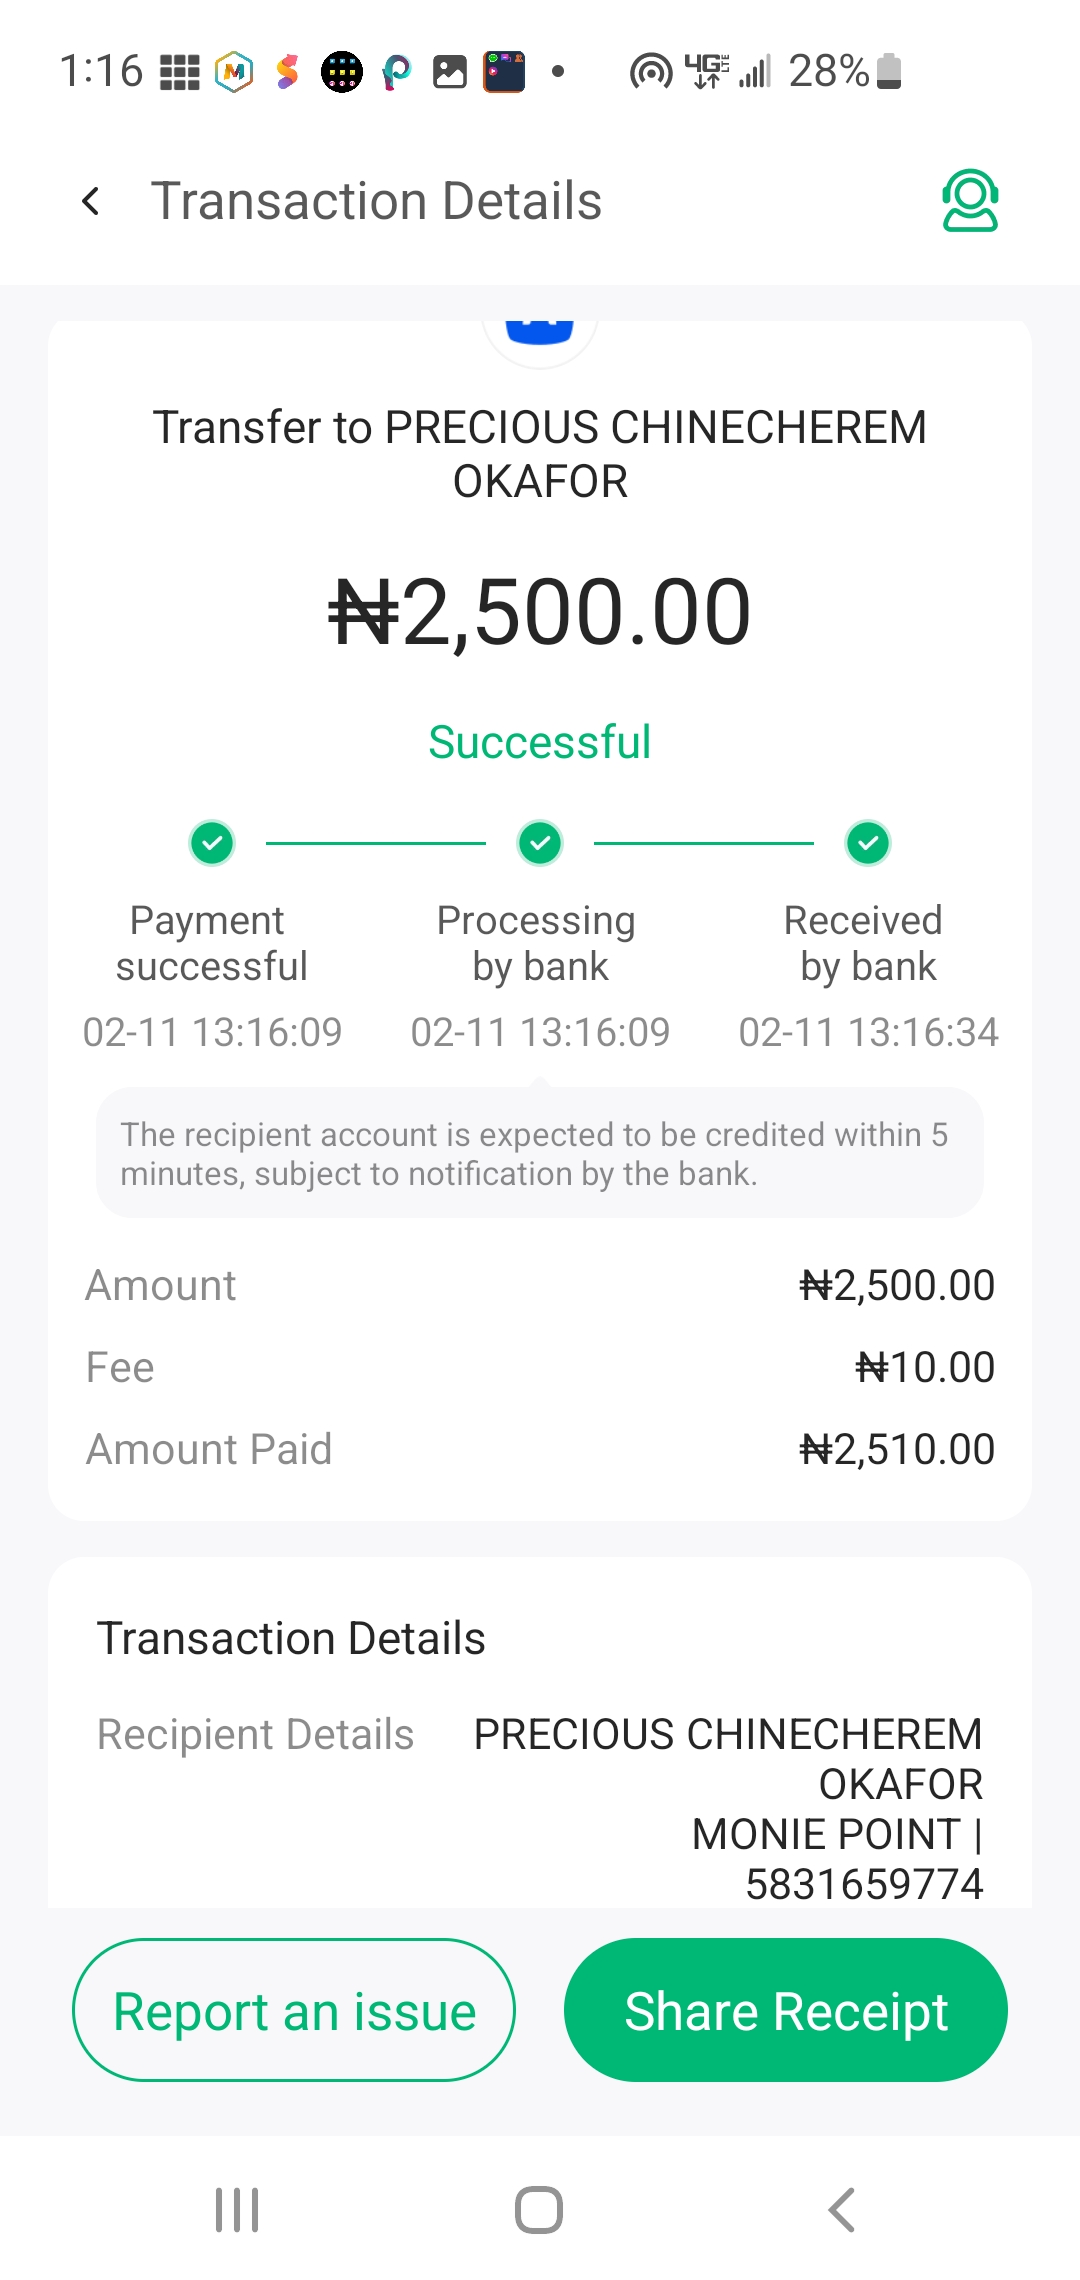Tap the ₦2,500.00 headline amount
The width and height of the screenshot is (1080, 2280).
click(x=540, y=612)
